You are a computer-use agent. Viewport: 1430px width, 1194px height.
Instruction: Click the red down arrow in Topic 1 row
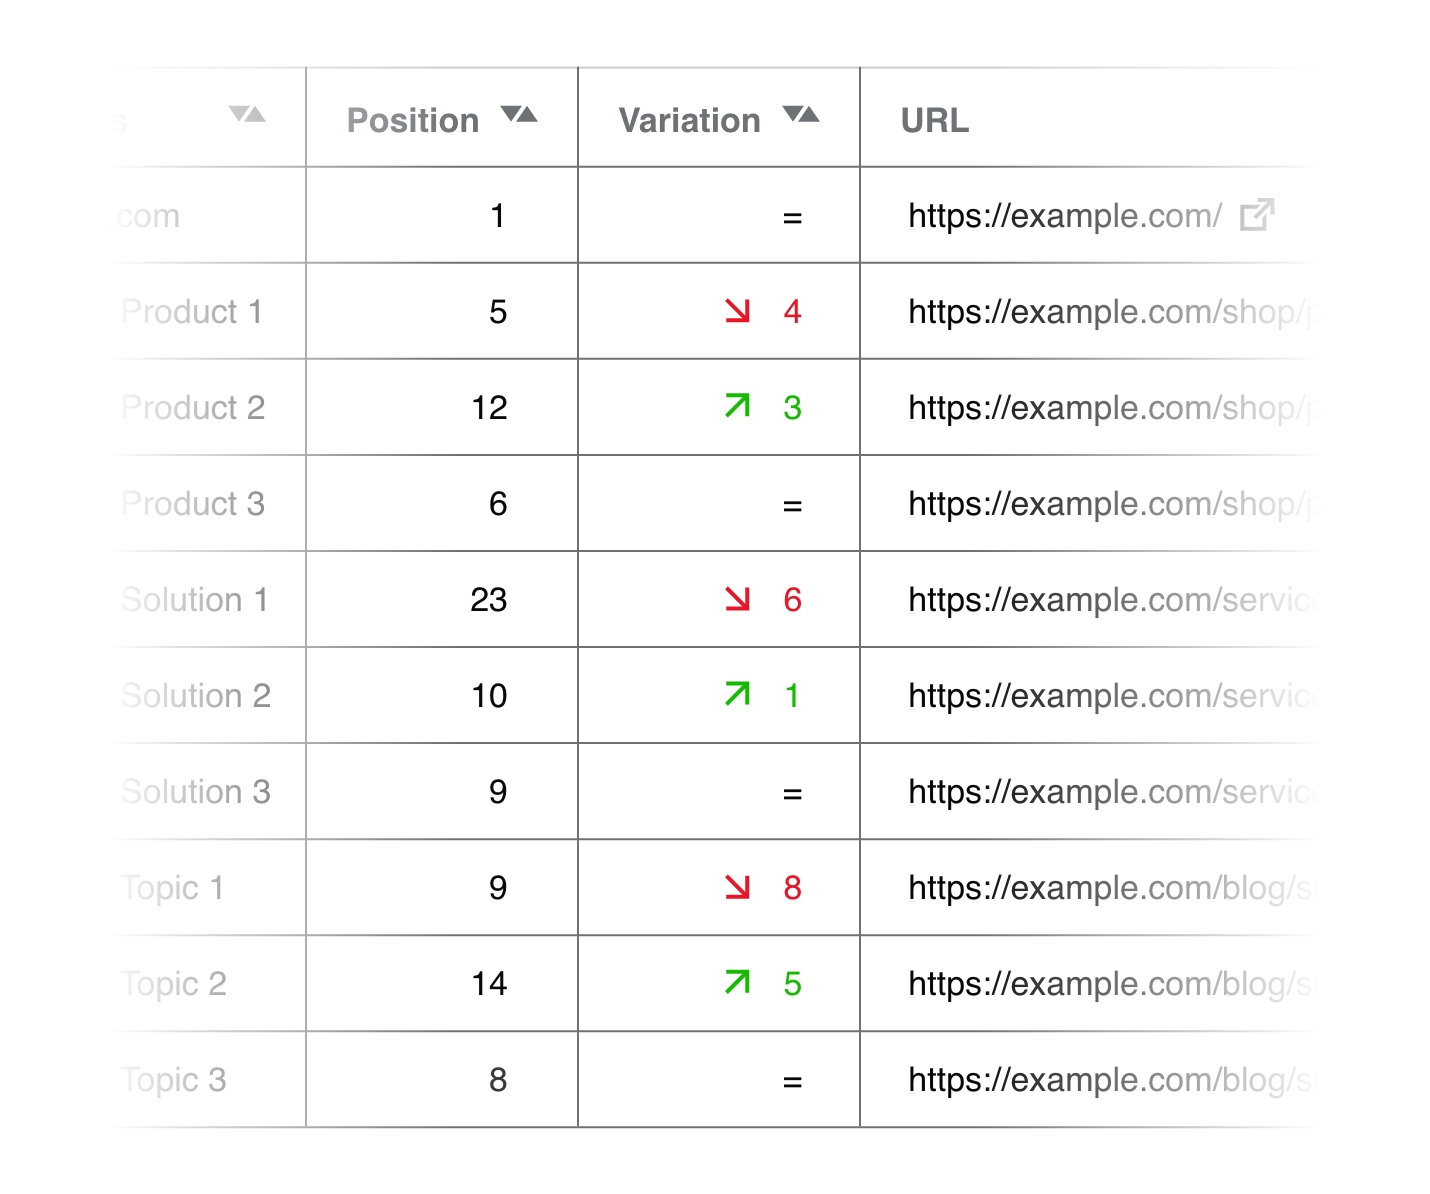(x=738, y=887)
